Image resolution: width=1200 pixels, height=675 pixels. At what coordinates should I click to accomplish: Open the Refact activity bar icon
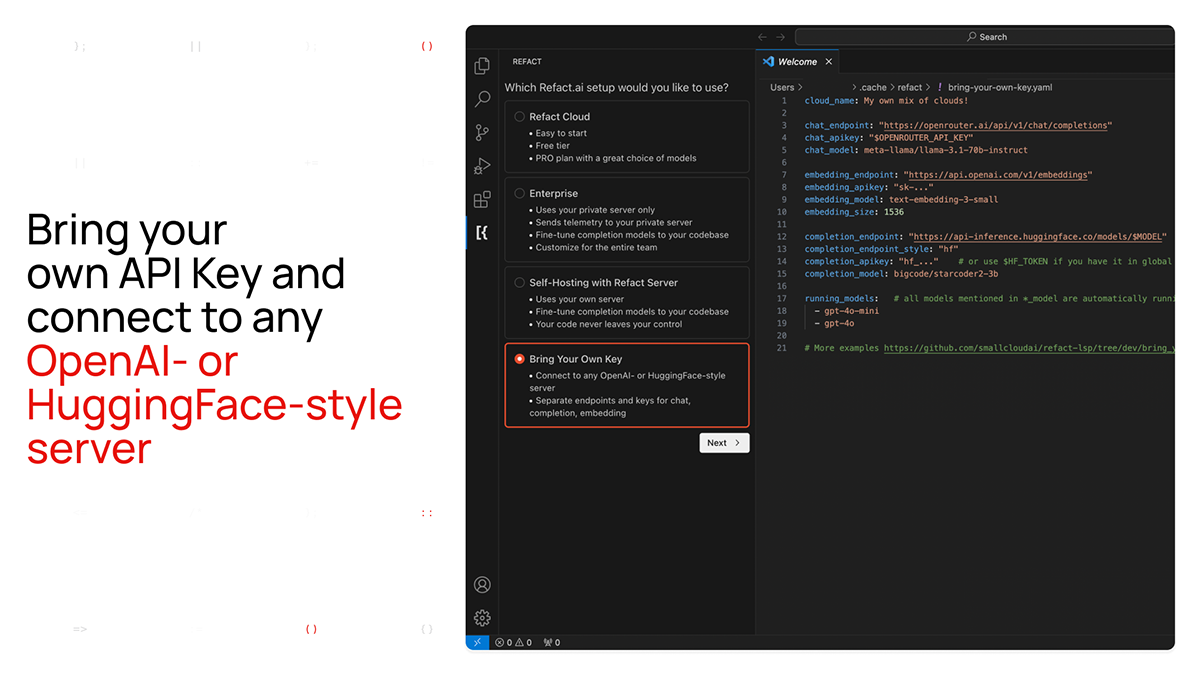tap(482, 233)
